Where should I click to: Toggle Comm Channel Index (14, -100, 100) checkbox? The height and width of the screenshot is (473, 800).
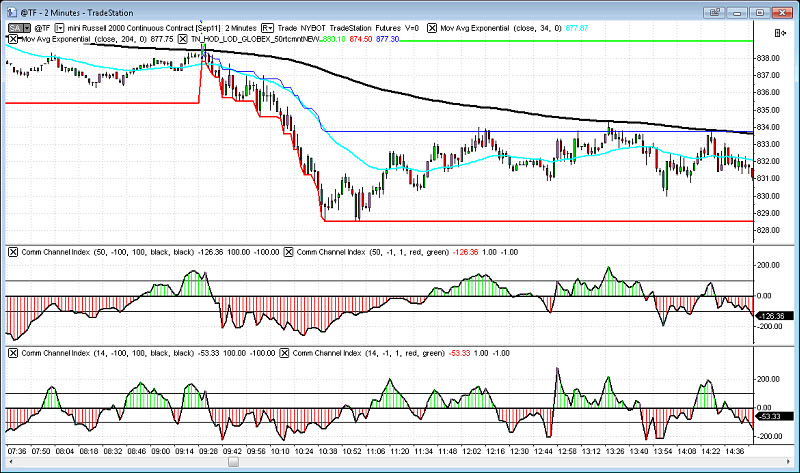[x=13, y=353]
